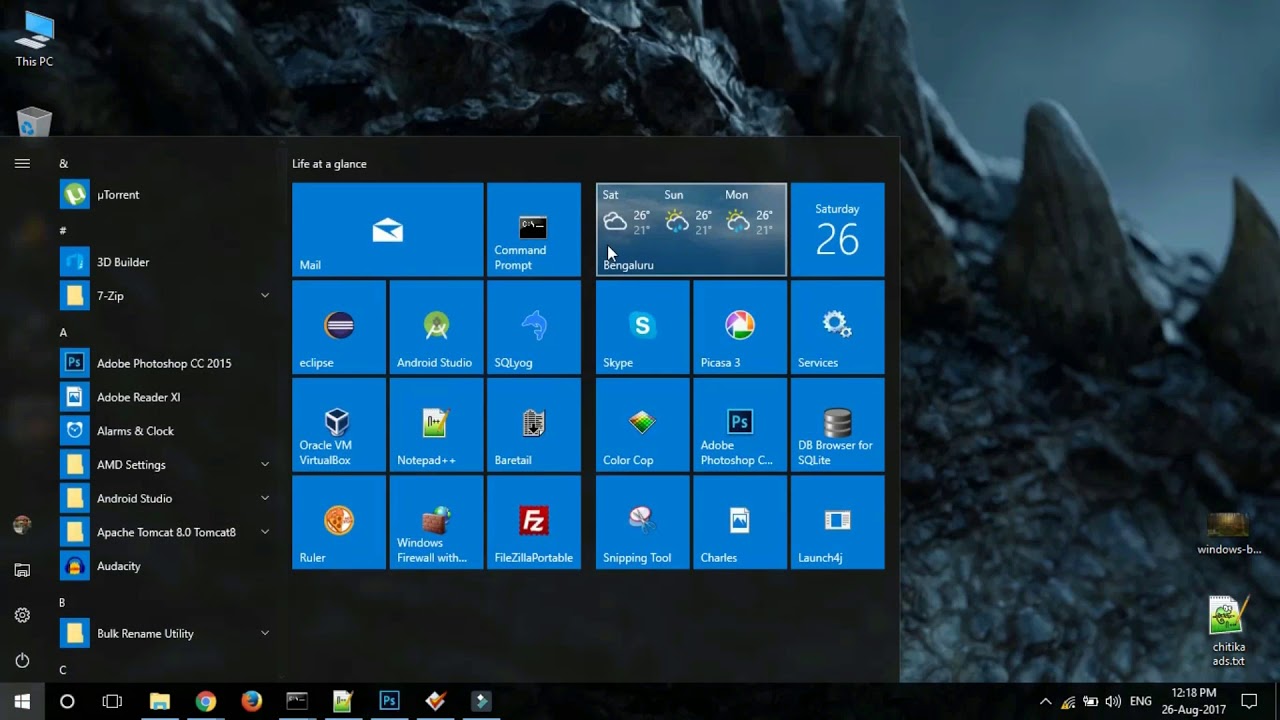1280x720 pixels.
Task: Open the Snipping Tool tile
Action: click(x=643, y=522)
